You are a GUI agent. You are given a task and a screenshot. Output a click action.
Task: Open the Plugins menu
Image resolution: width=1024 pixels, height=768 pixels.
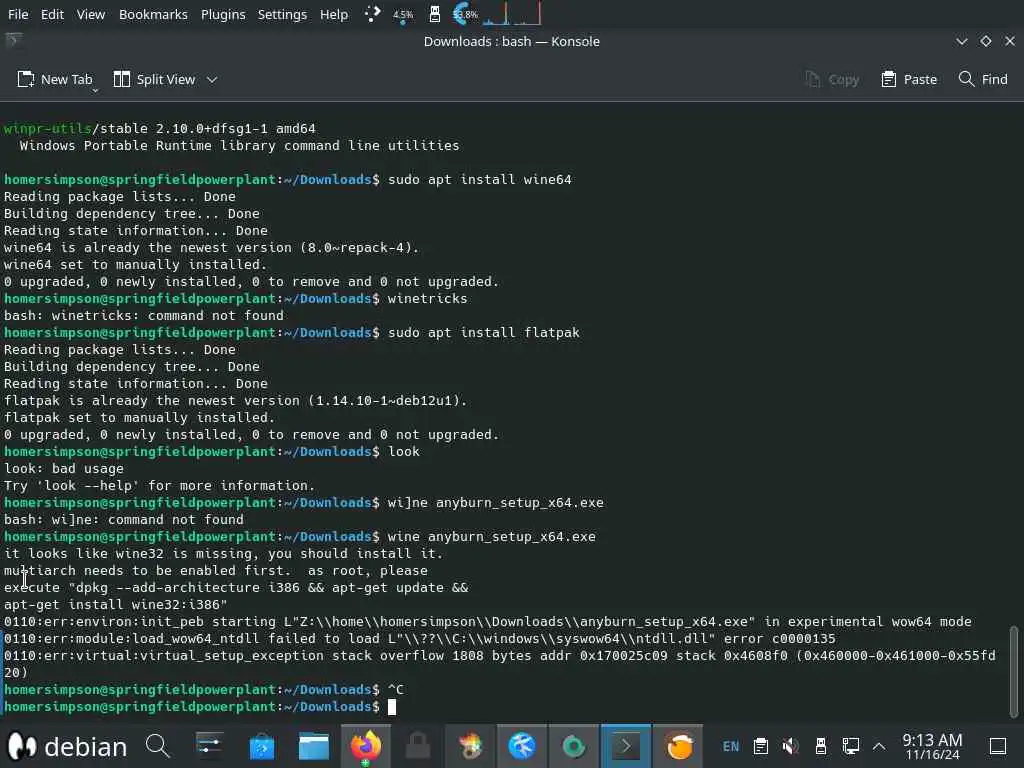pyautogui.click(x=223, y=14)
